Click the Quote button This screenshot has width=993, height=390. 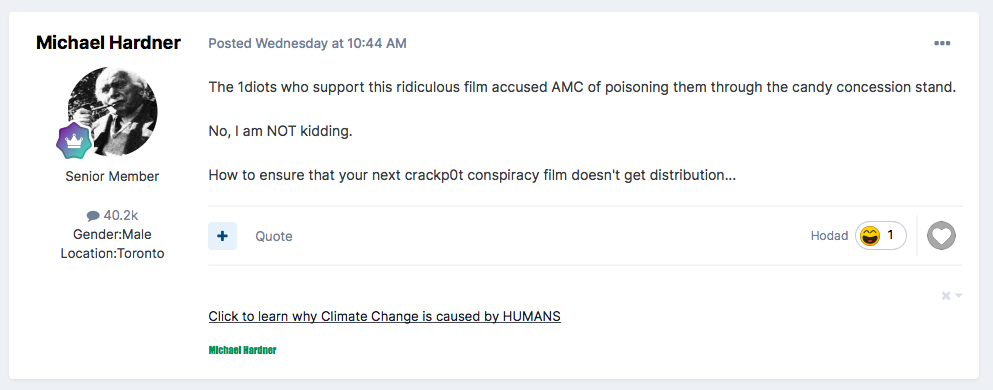(x=274, y=236)
